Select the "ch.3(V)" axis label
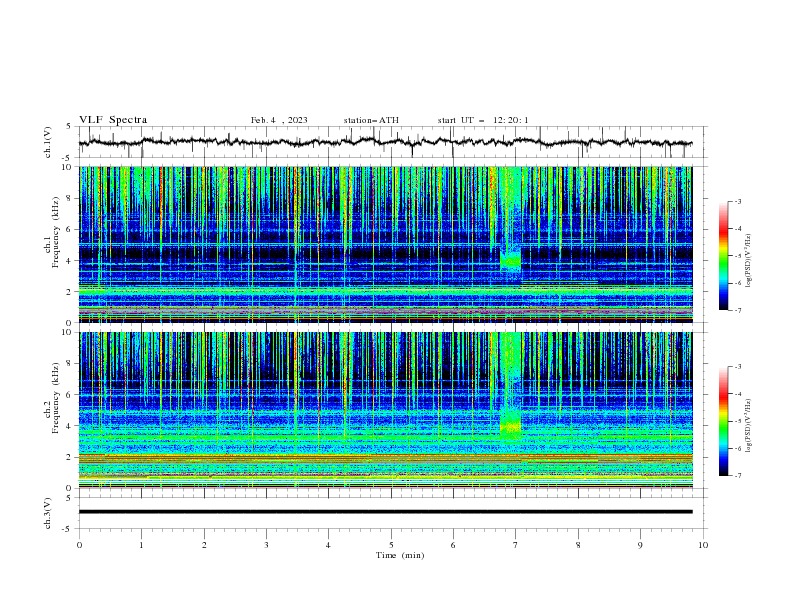Screen dimensions: 792x612 coord(48,513)
